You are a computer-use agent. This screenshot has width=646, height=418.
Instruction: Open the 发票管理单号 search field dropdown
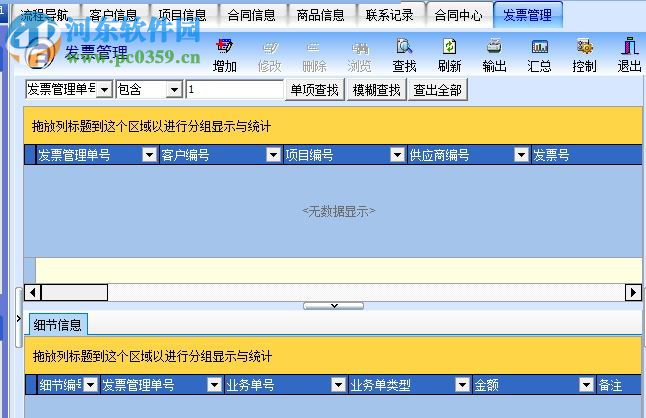point(105,89)
